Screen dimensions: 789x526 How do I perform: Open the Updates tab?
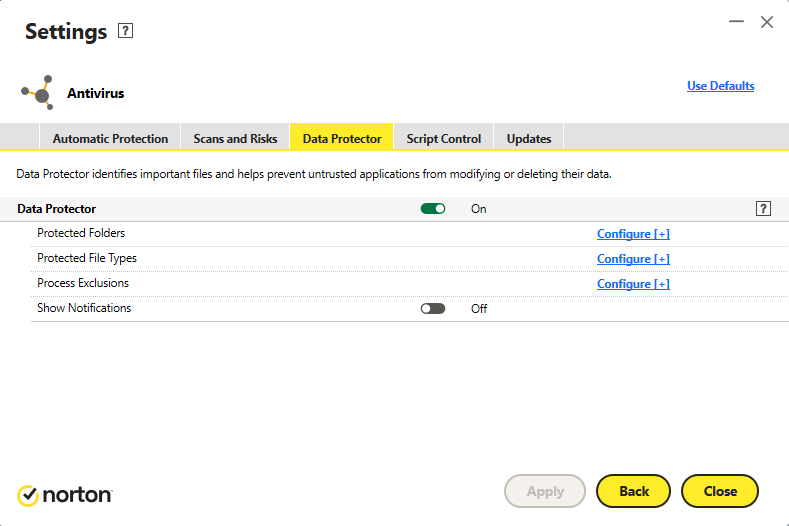pyautogui.click(x=528, y=138)
